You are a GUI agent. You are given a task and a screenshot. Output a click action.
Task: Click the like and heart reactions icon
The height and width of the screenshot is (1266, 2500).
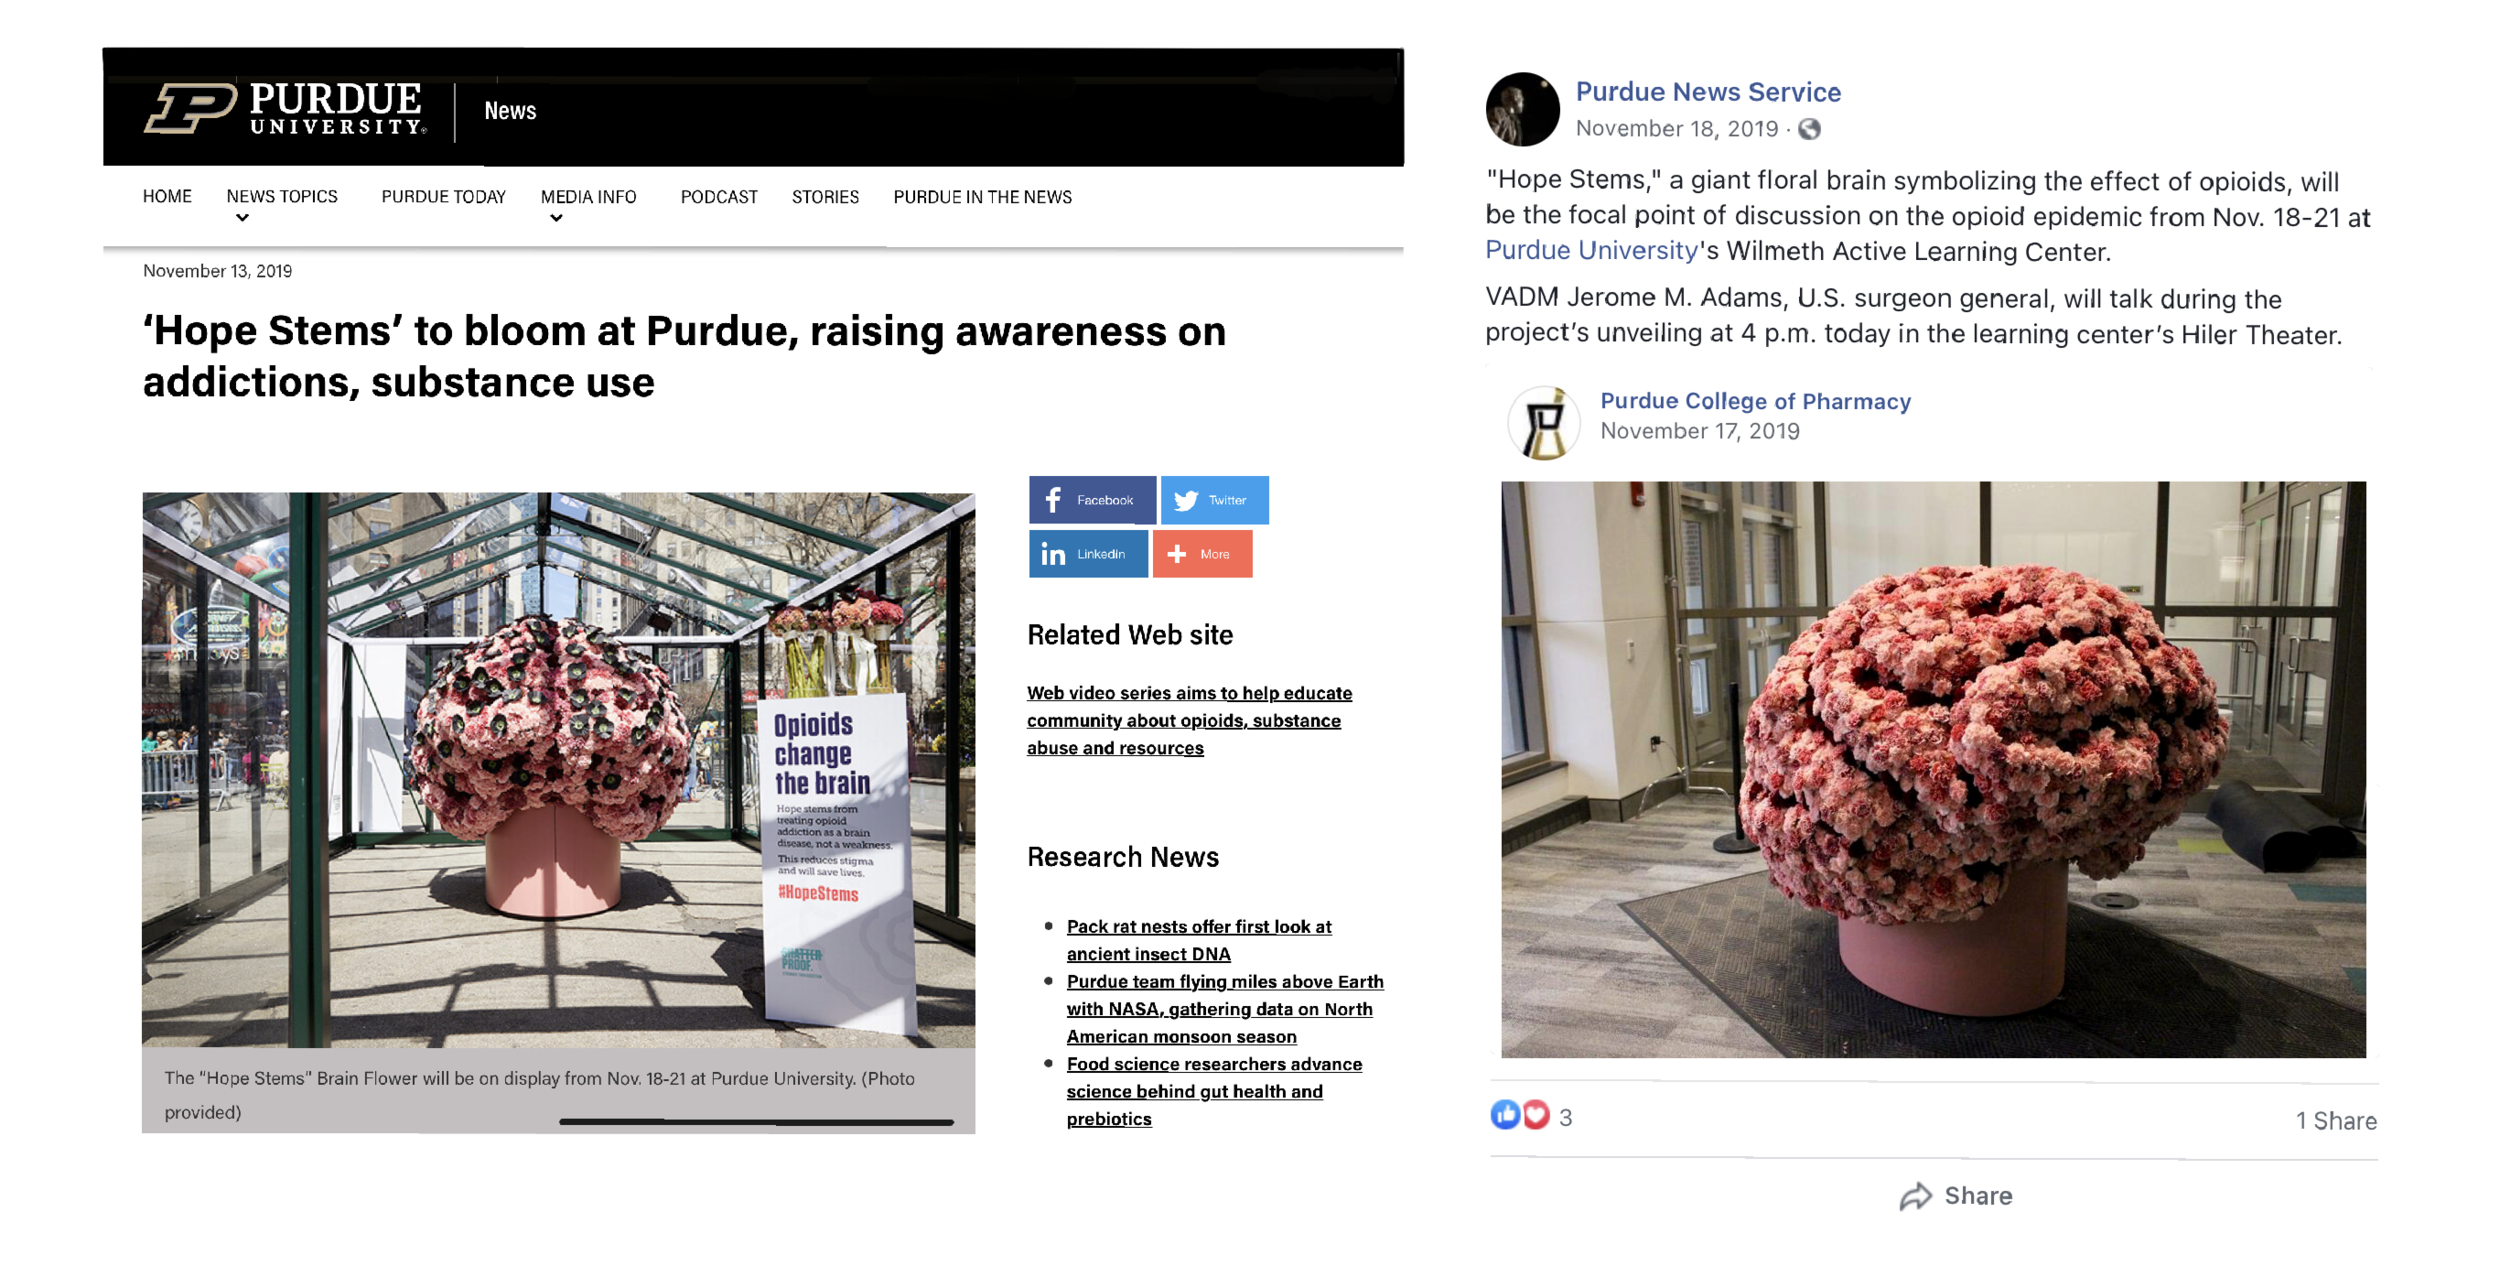tap(1520, 1115)
